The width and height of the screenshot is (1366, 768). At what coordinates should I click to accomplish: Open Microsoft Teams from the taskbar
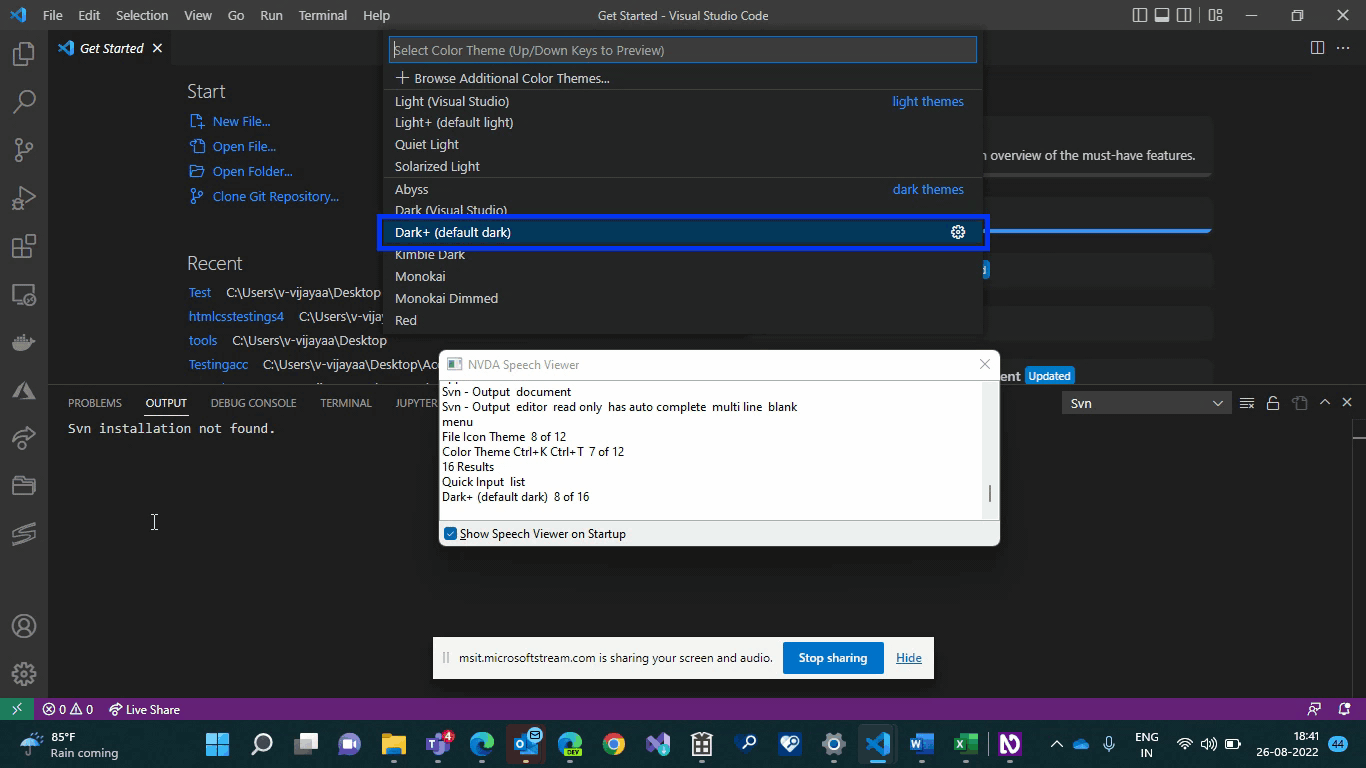438,744
